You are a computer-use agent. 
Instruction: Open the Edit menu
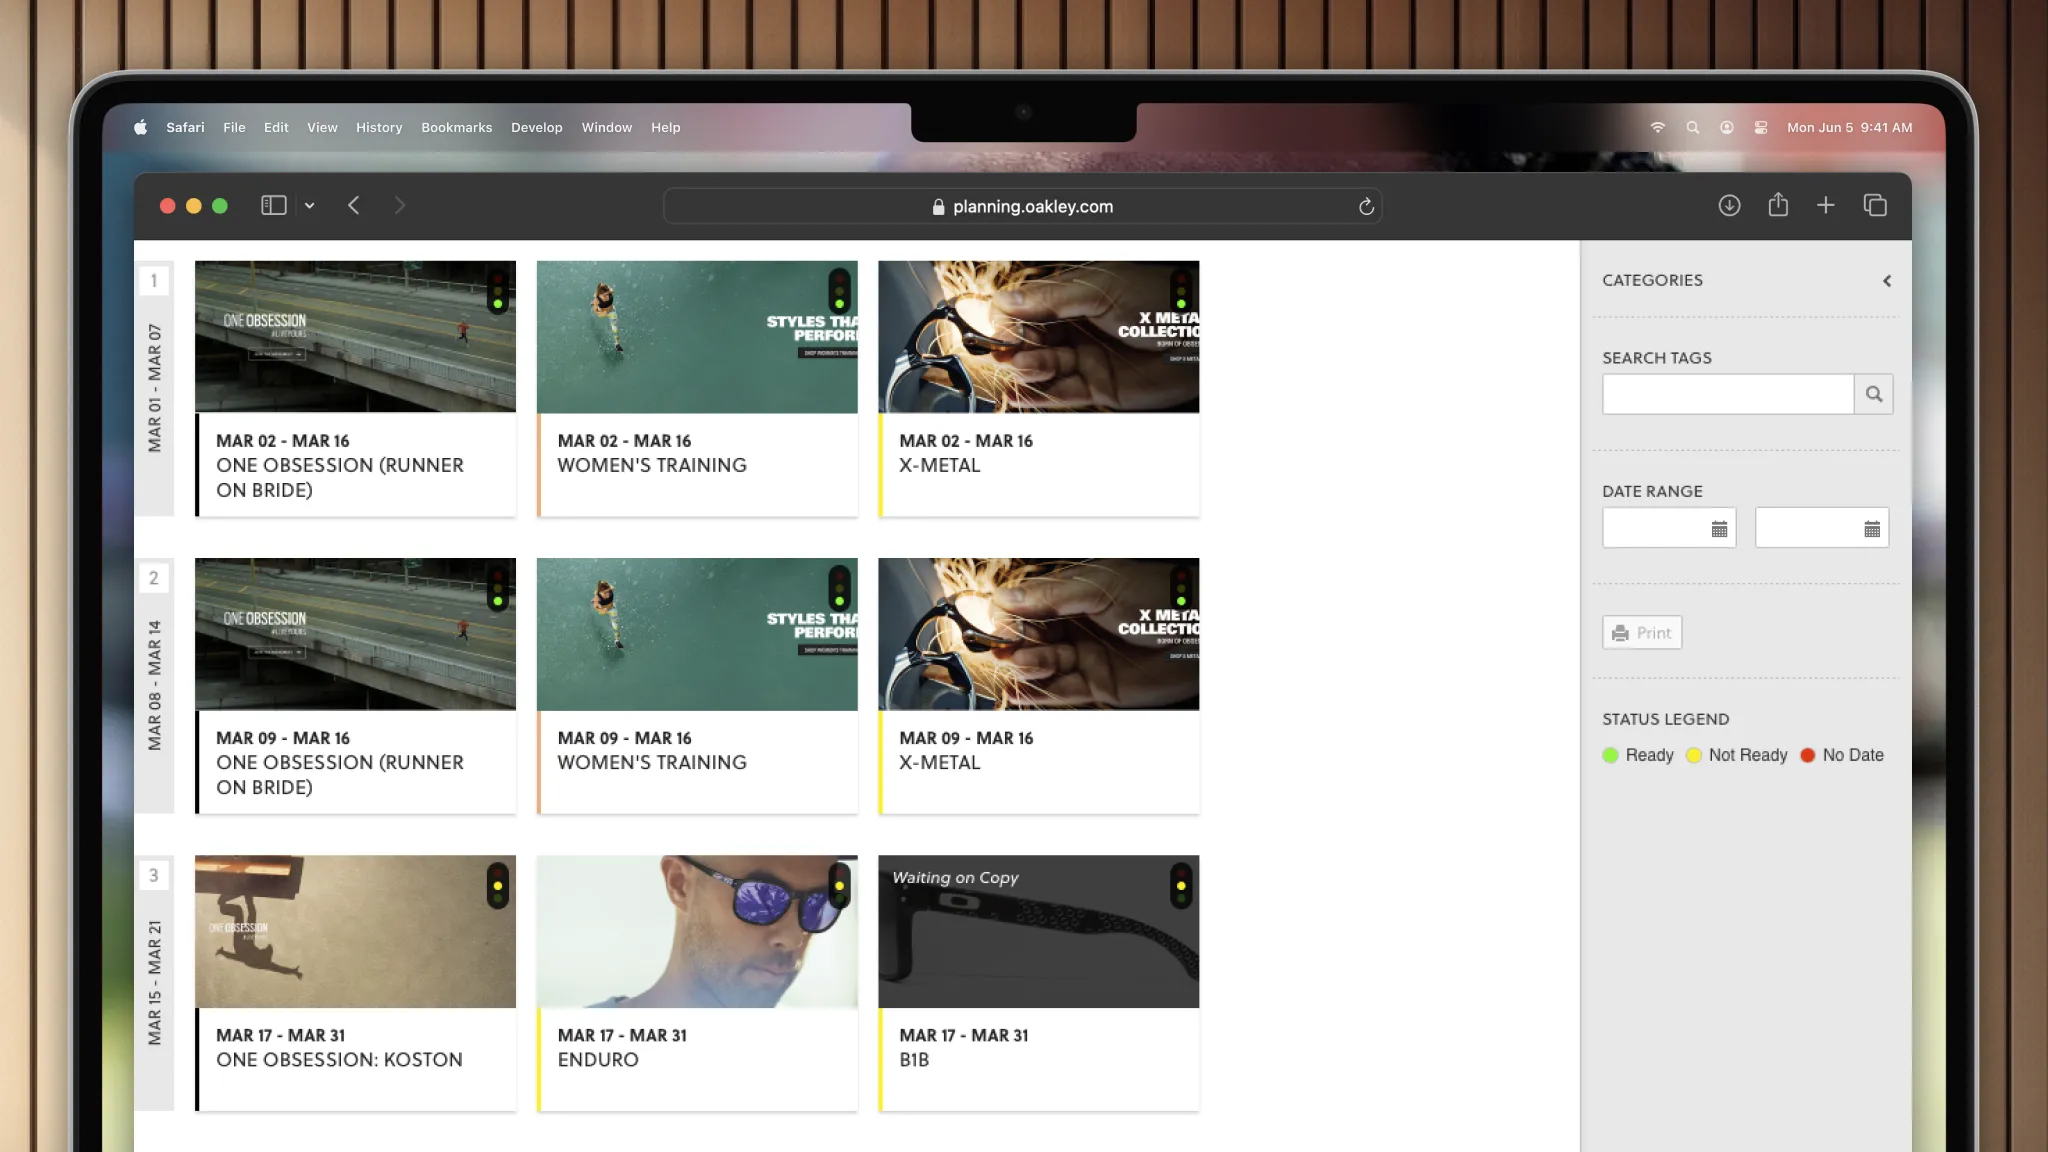coord(276,127)
